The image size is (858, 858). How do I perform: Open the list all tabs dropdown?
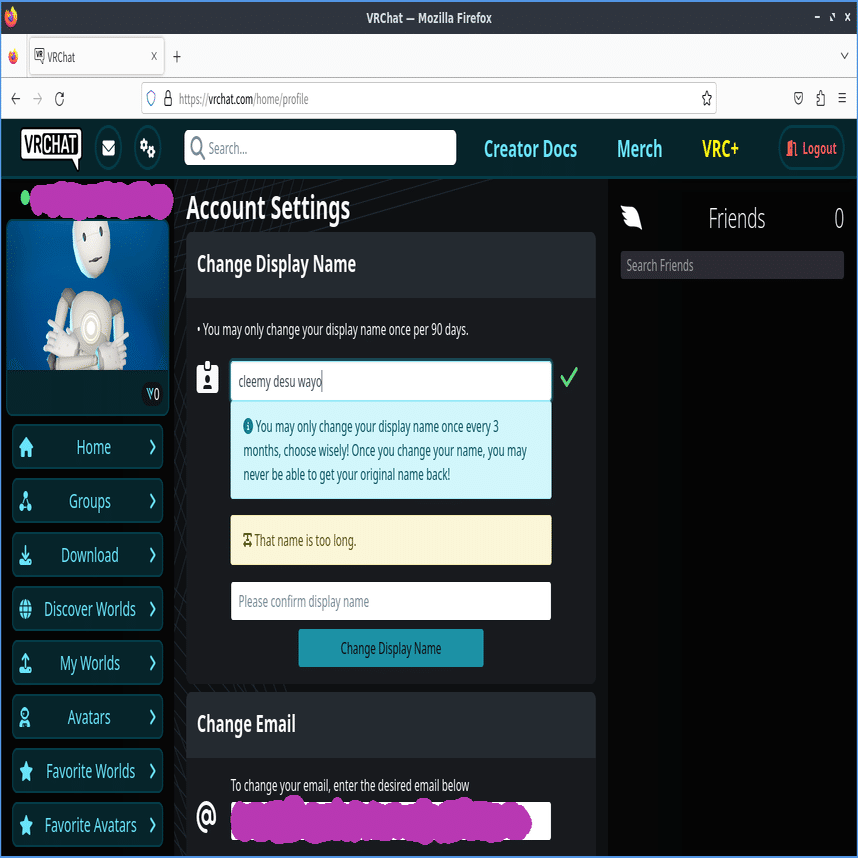click(x=844, y=56)
